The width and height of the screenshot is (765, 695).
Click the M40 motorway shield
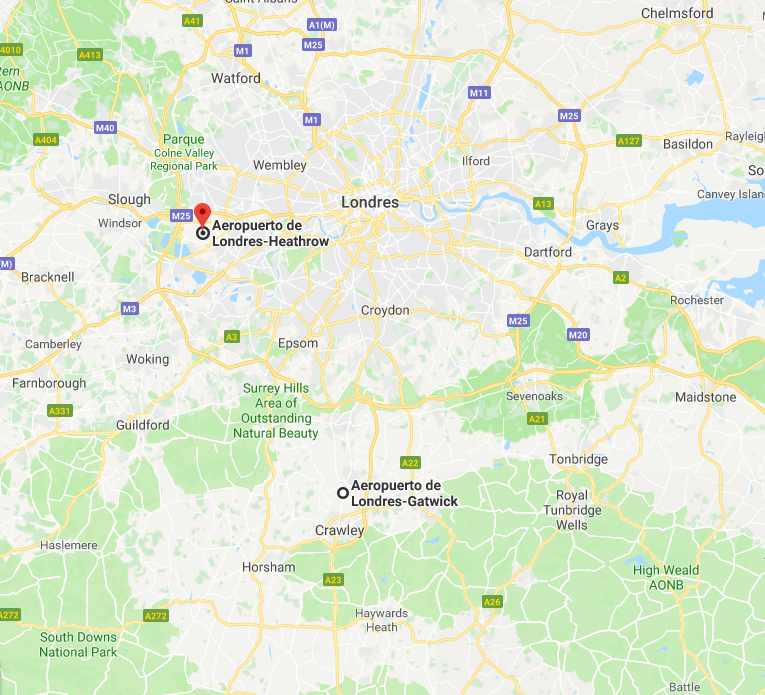coord(105,128)
